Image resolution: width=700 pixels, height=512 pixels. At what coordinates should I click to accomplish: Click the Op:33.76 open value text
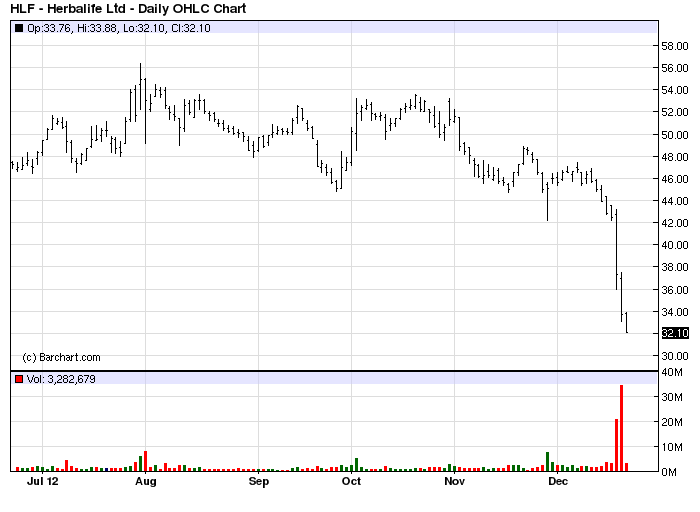click(x=49, y=28)
